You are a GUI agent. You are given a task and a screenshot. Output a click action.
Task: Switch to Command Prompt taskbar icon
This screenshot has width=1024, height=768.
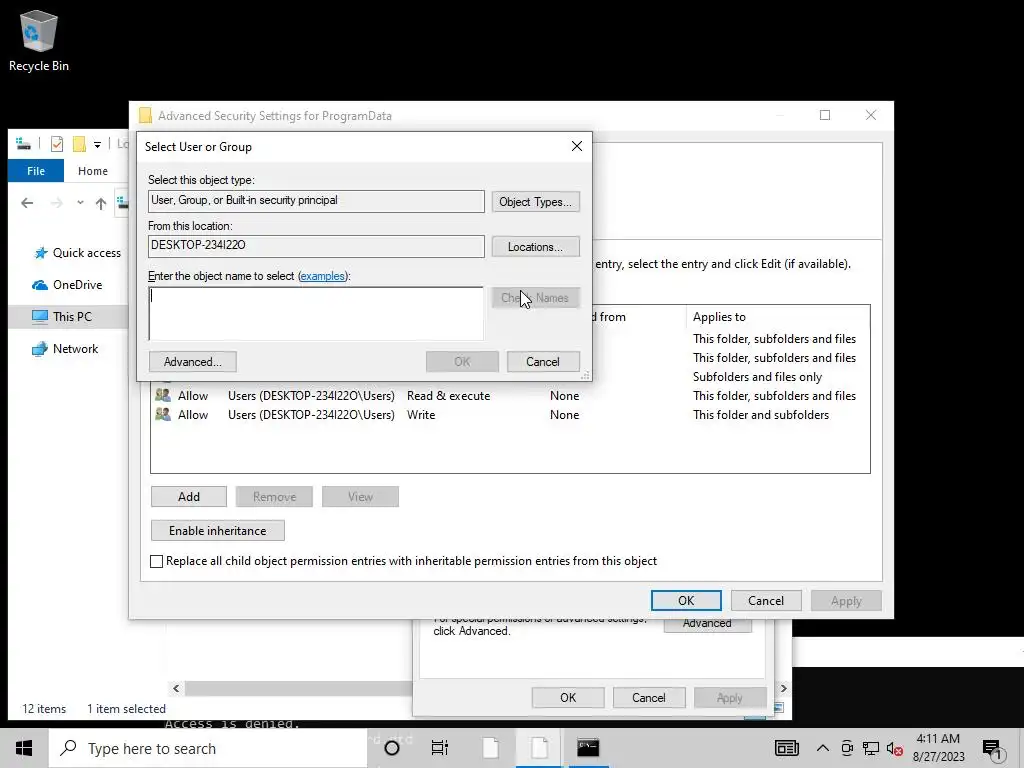(588, 748)
